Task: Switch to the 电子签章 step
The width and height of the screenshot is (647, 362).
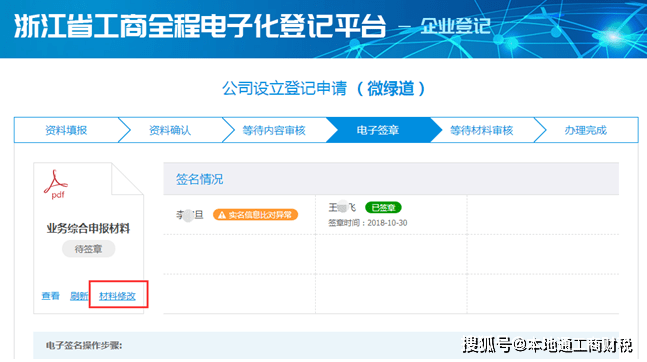Action: coord(378,130)
